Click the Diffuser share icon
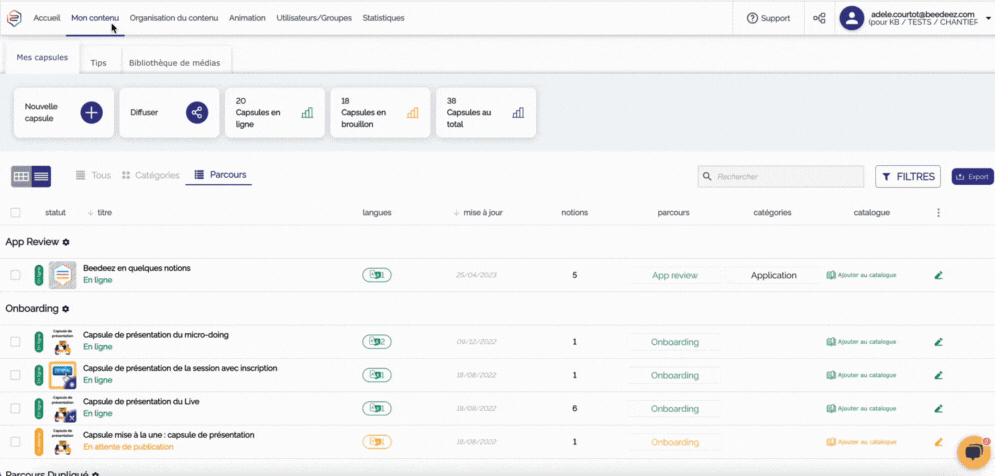The width and height of the screenshot is (995, 476). pos(196,112)
